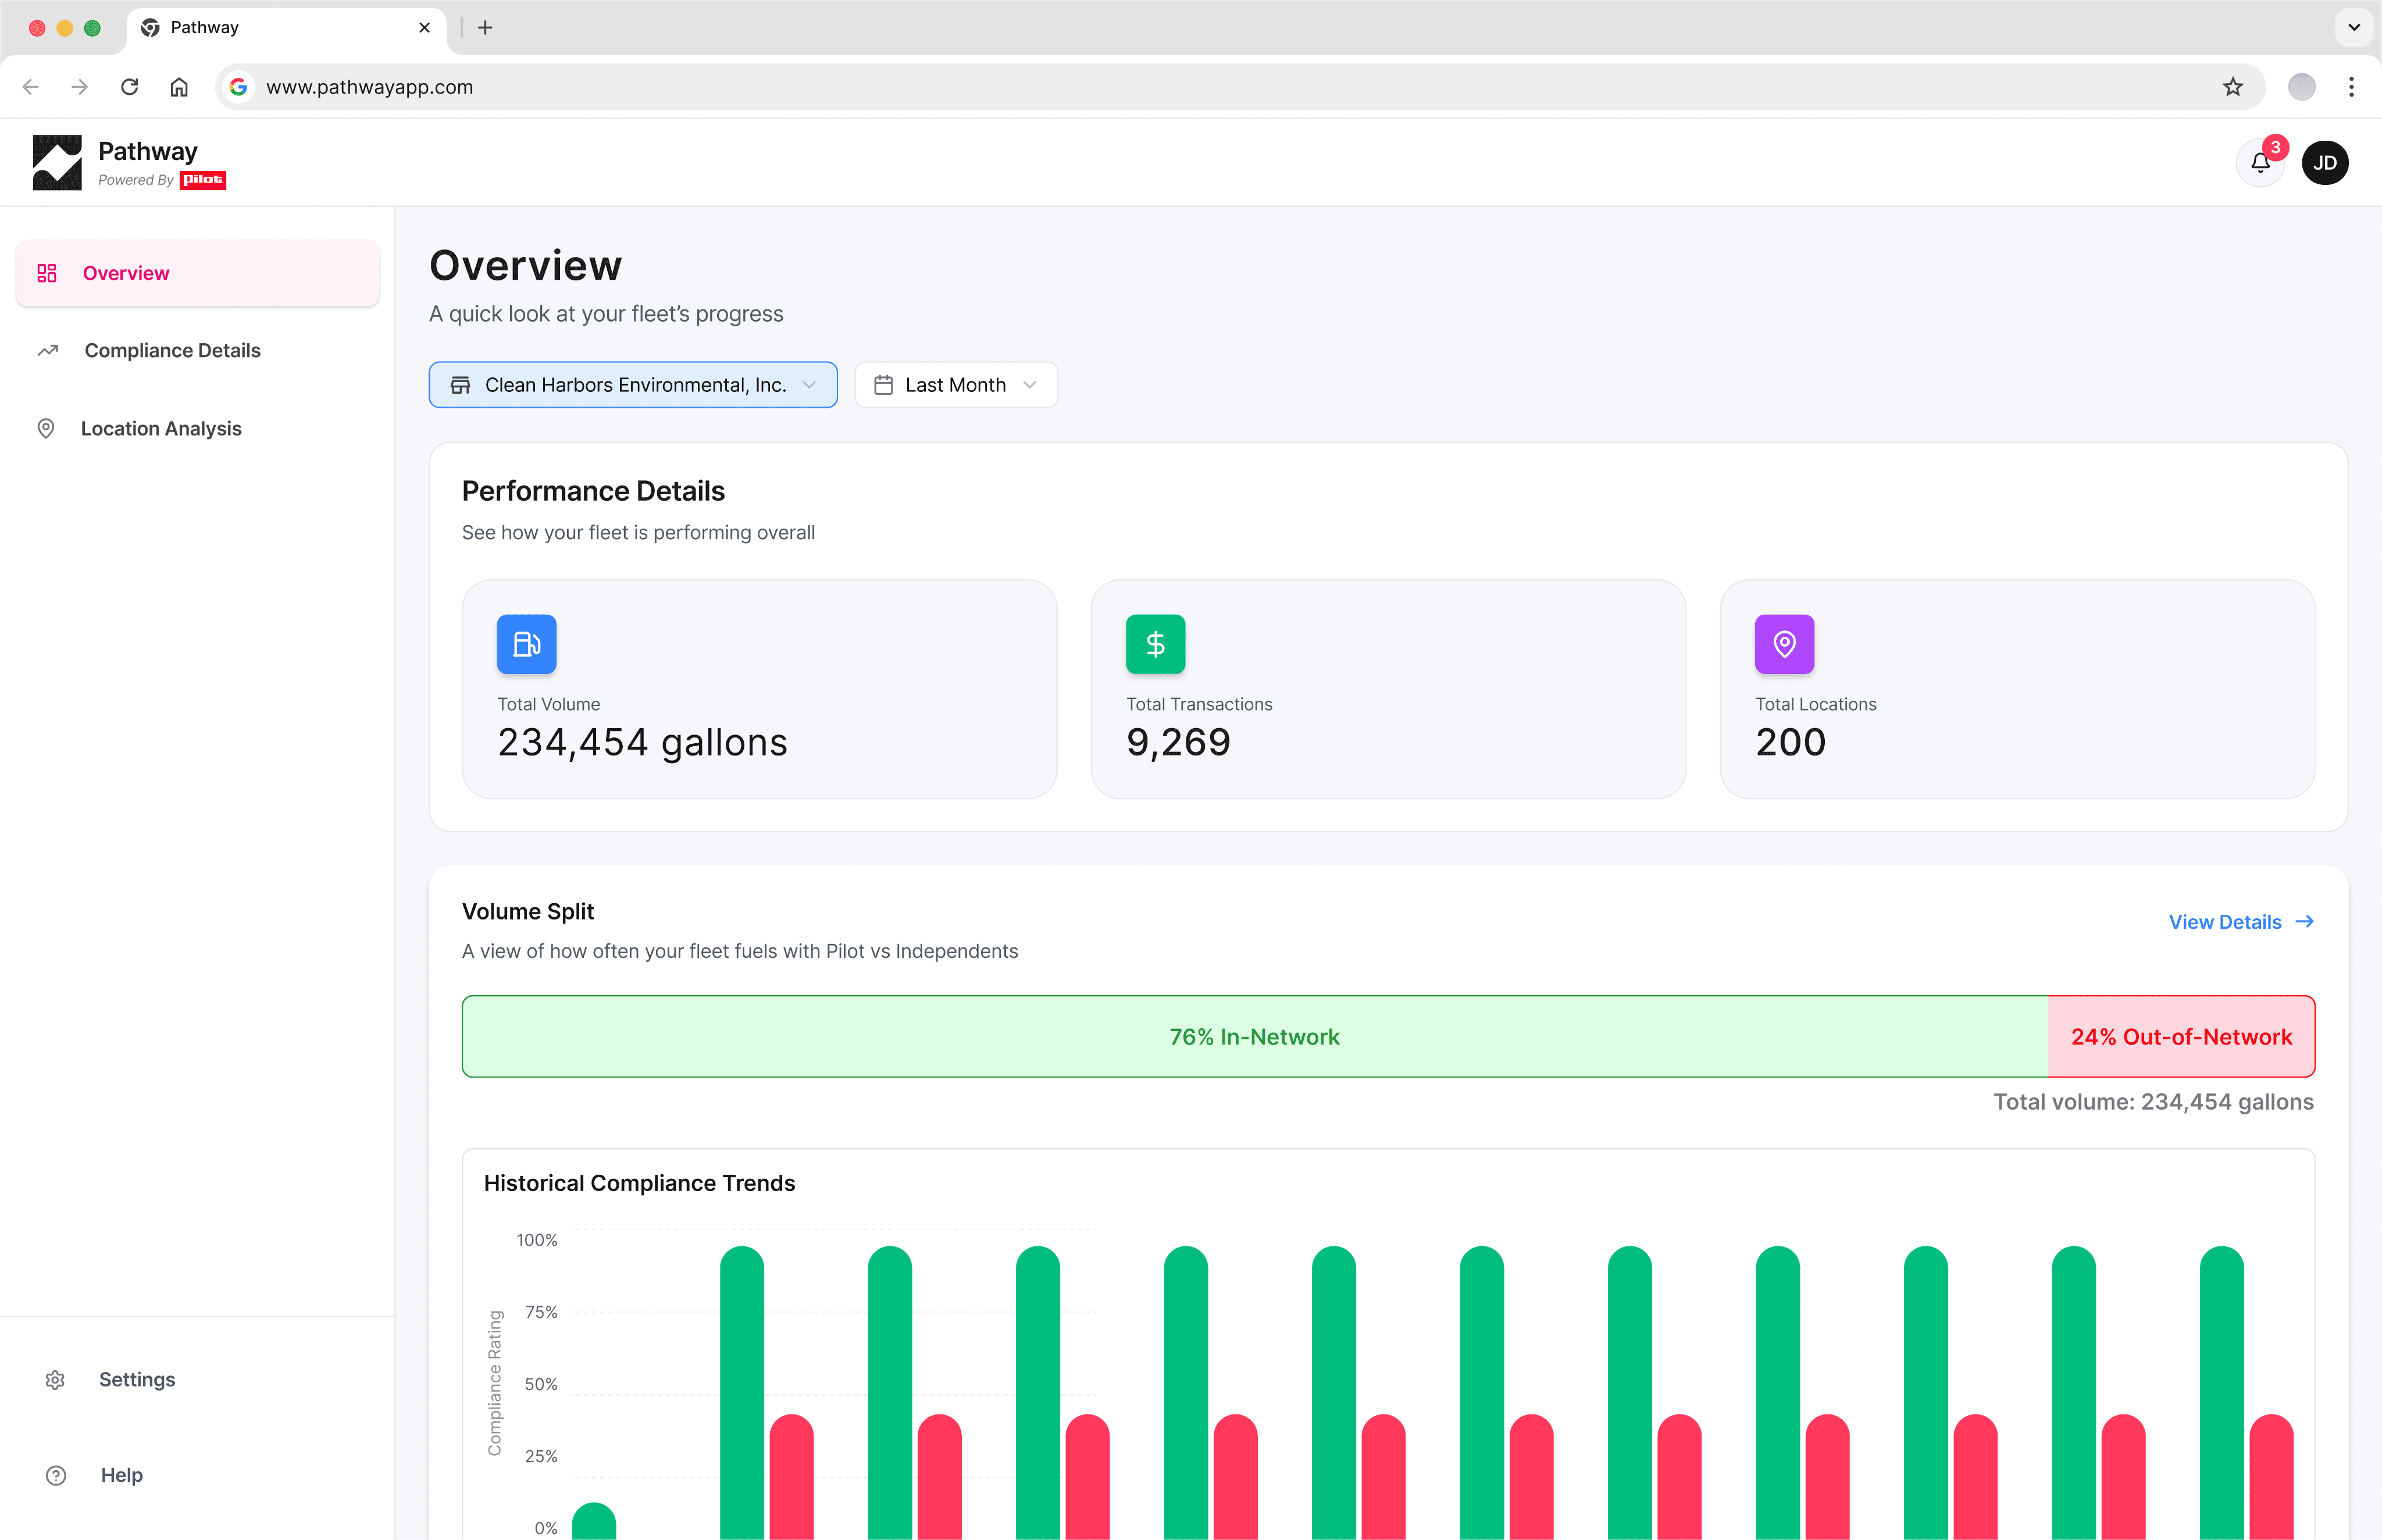Reload the page in browser
Image resolution: width=2382 pixels, height=1540 pixels.
(x=129, y=87)
